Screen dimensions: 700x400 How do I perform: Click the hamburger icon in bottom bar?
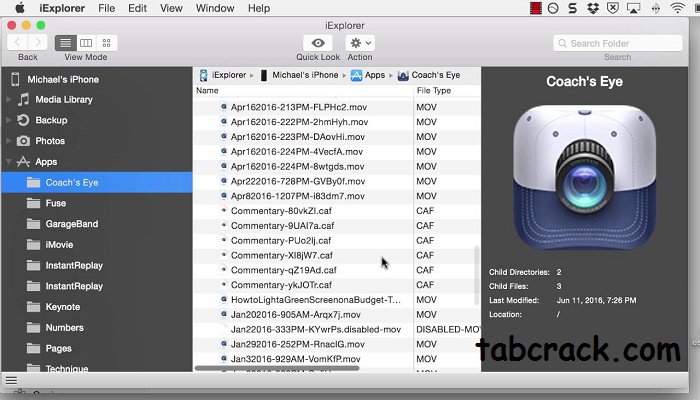click(11, 380)
